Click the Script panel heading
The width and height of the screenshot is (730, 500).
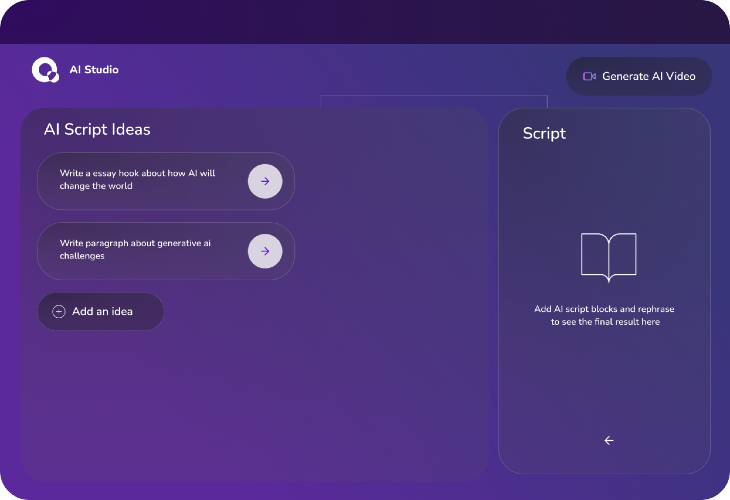544,134
